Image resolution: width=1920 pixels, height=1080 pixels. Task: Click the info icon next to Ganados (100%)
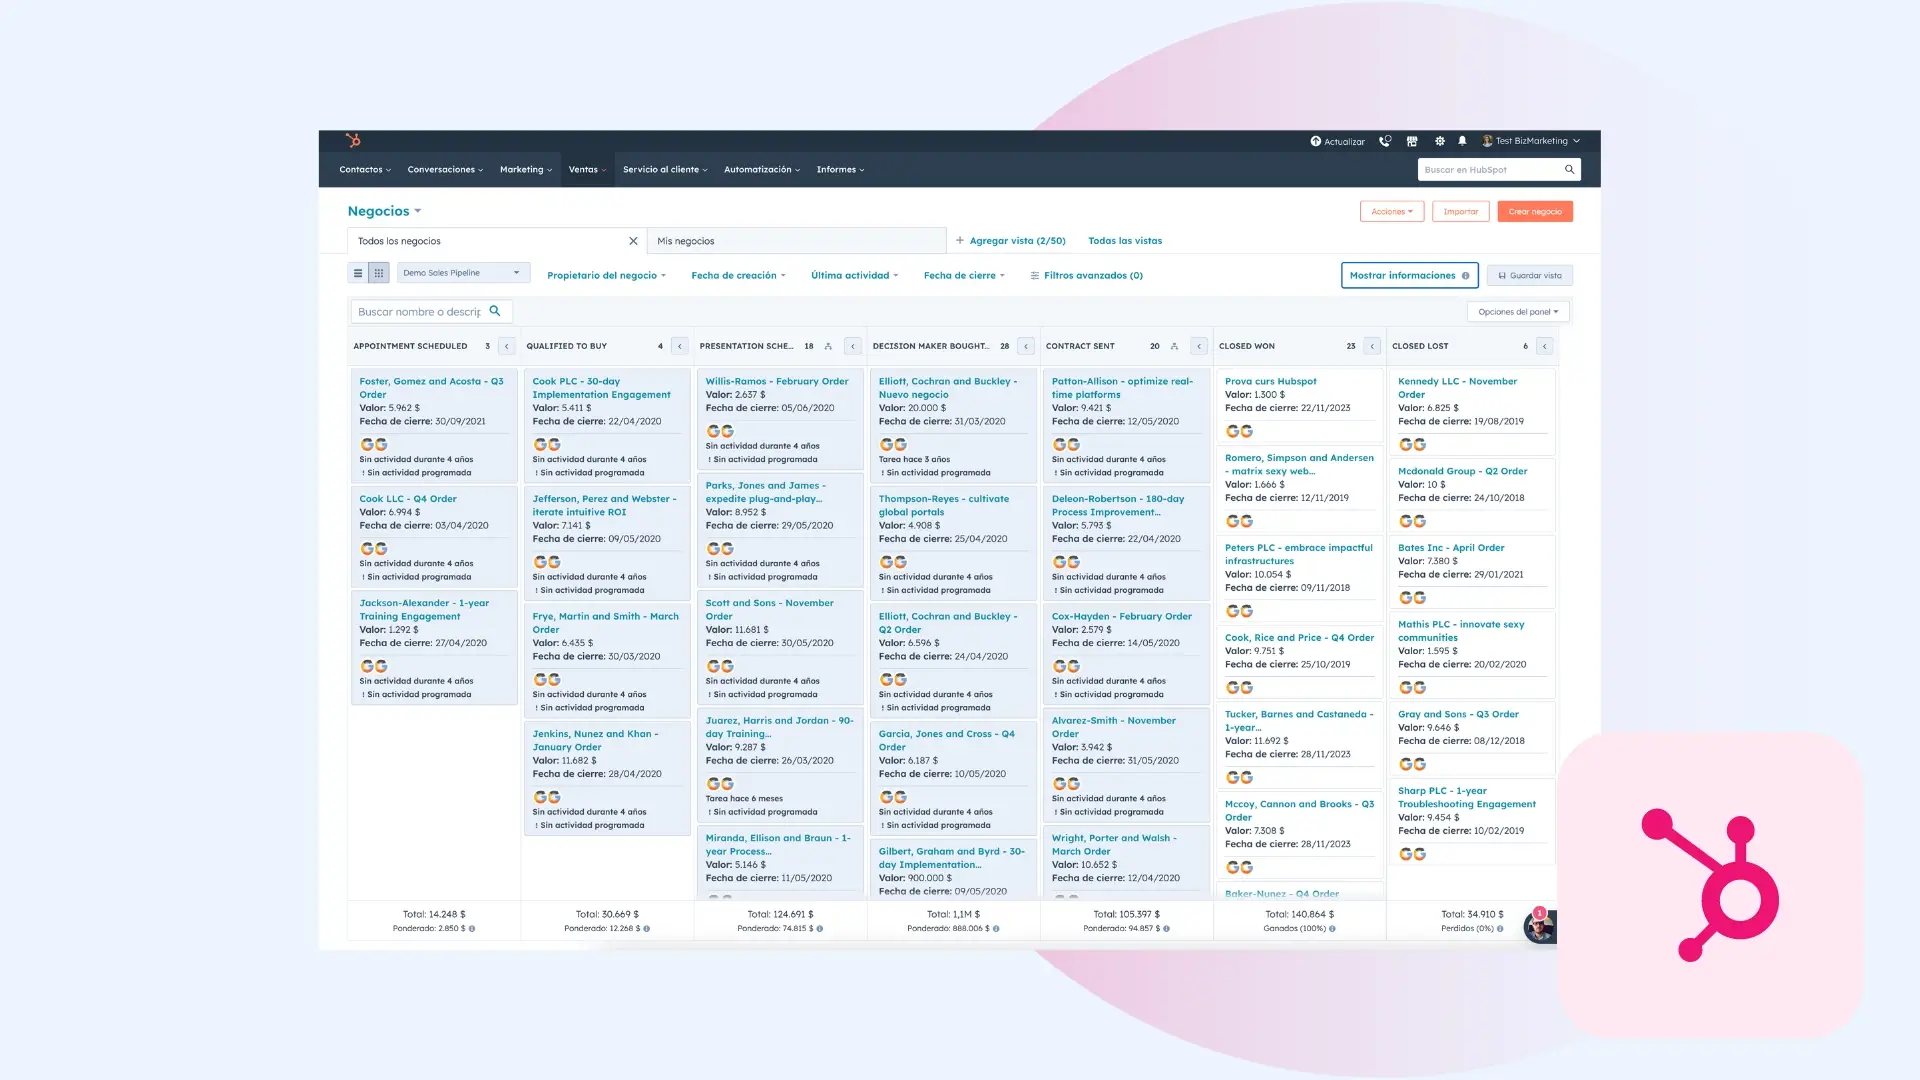pyautogui.click(x=1332, y=929)
